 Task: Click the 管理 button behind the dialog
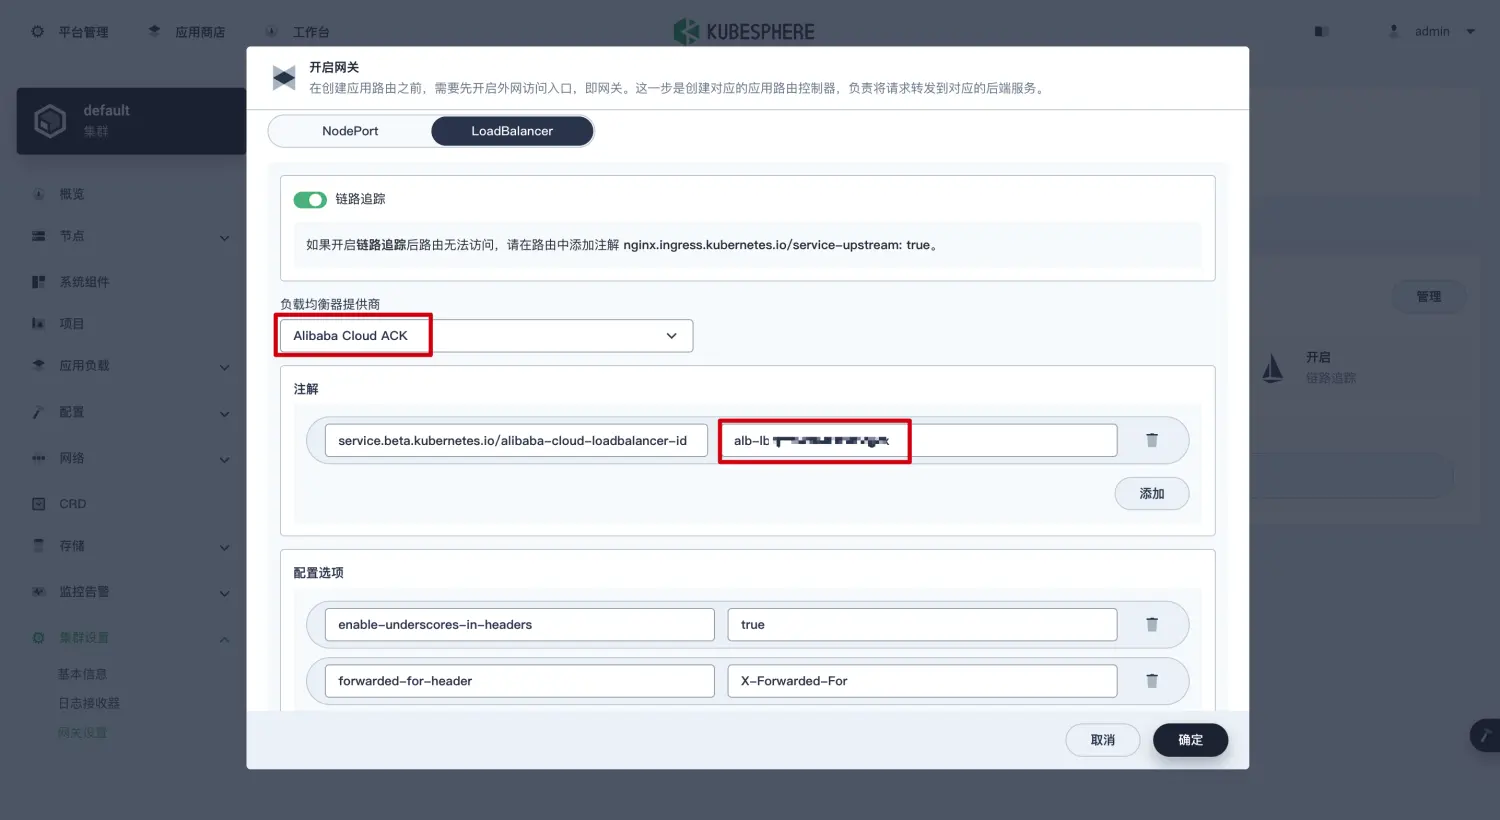[x=1429, y=297]
